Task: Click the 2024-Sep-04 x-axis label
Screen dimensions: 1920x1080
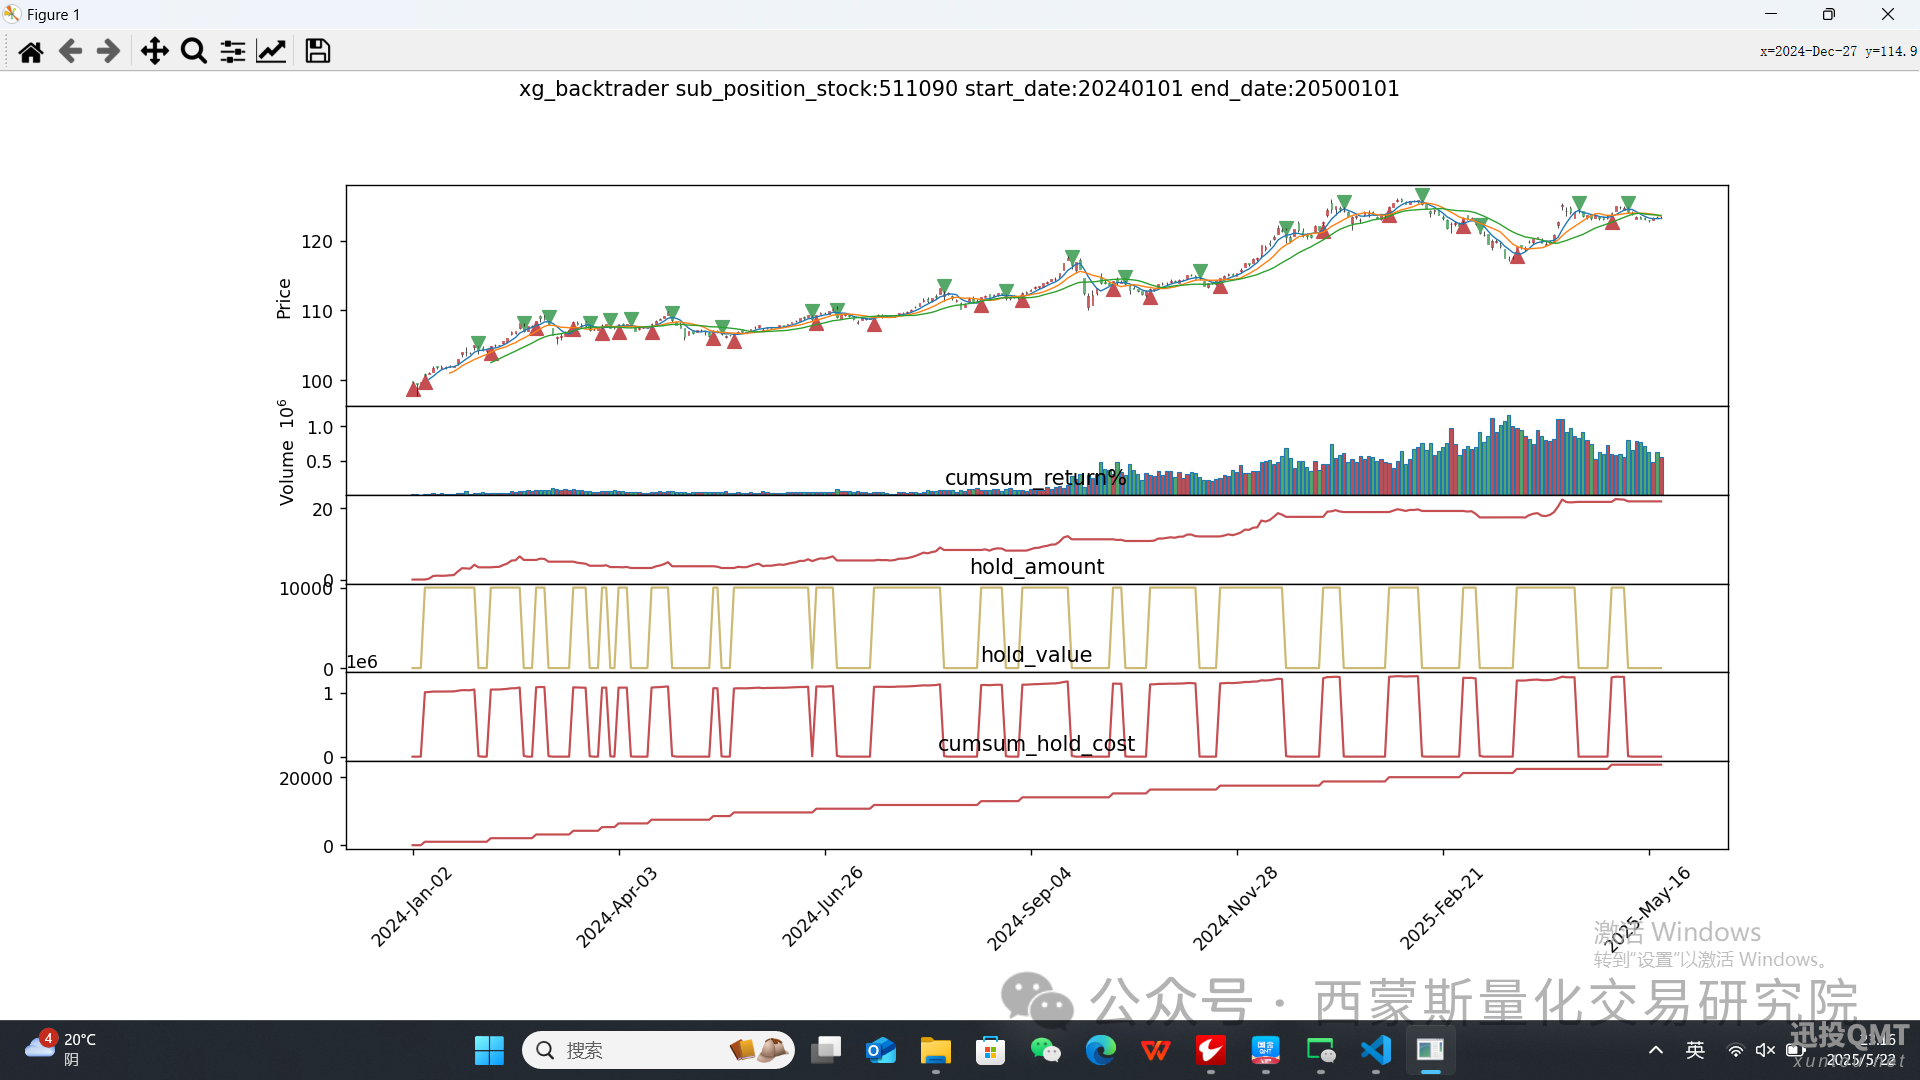Action: click(1029, 908)
